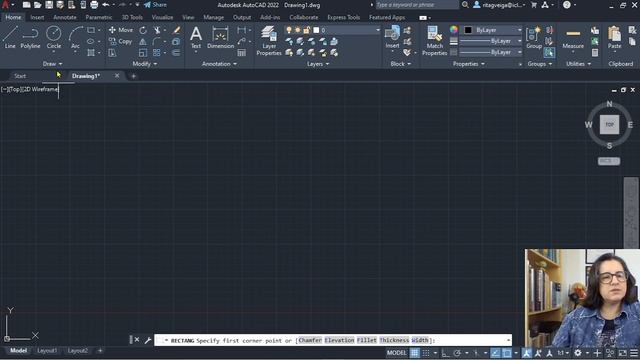Click the Copy tool

coord(120,41)
